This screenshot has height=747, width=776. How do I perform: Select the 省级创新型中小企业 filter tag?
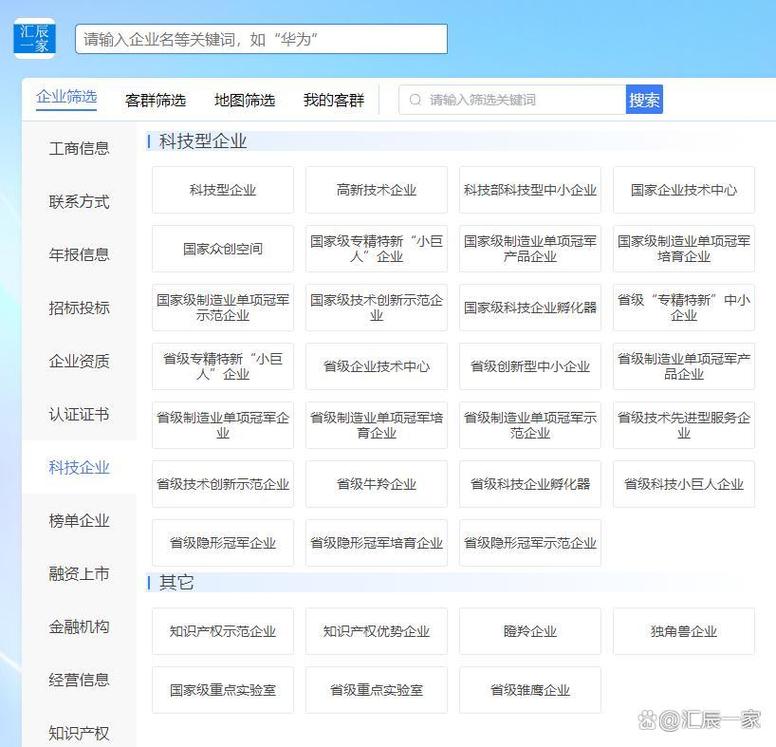[x=530, y=366]
